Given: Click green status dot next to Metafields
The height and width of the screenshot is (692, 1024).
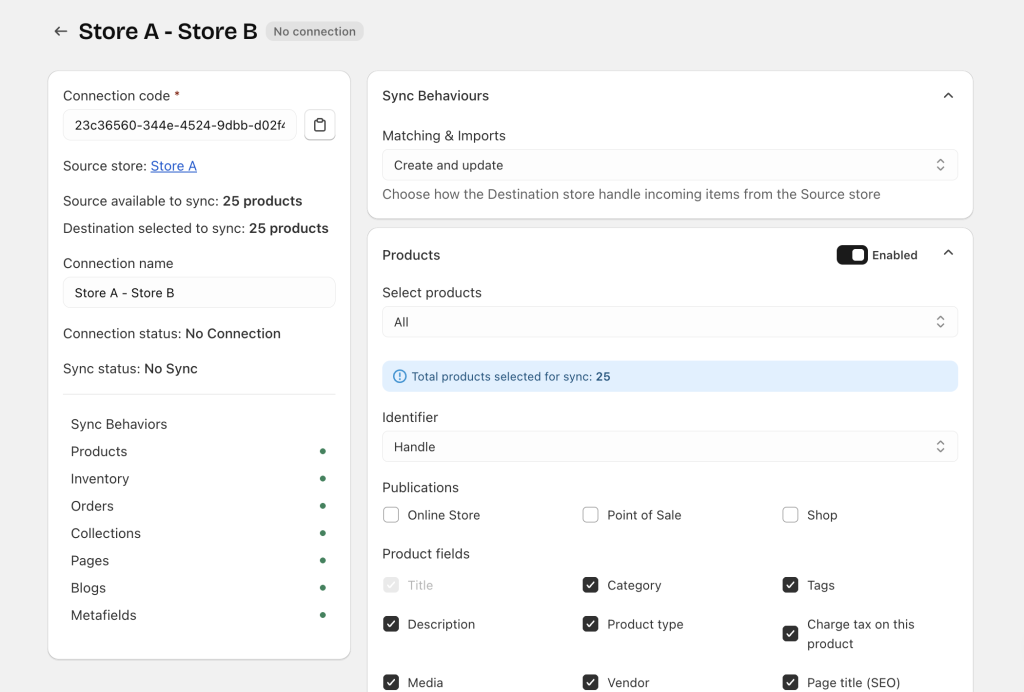Looking at the screenshot, I should [x=322, y=616].
